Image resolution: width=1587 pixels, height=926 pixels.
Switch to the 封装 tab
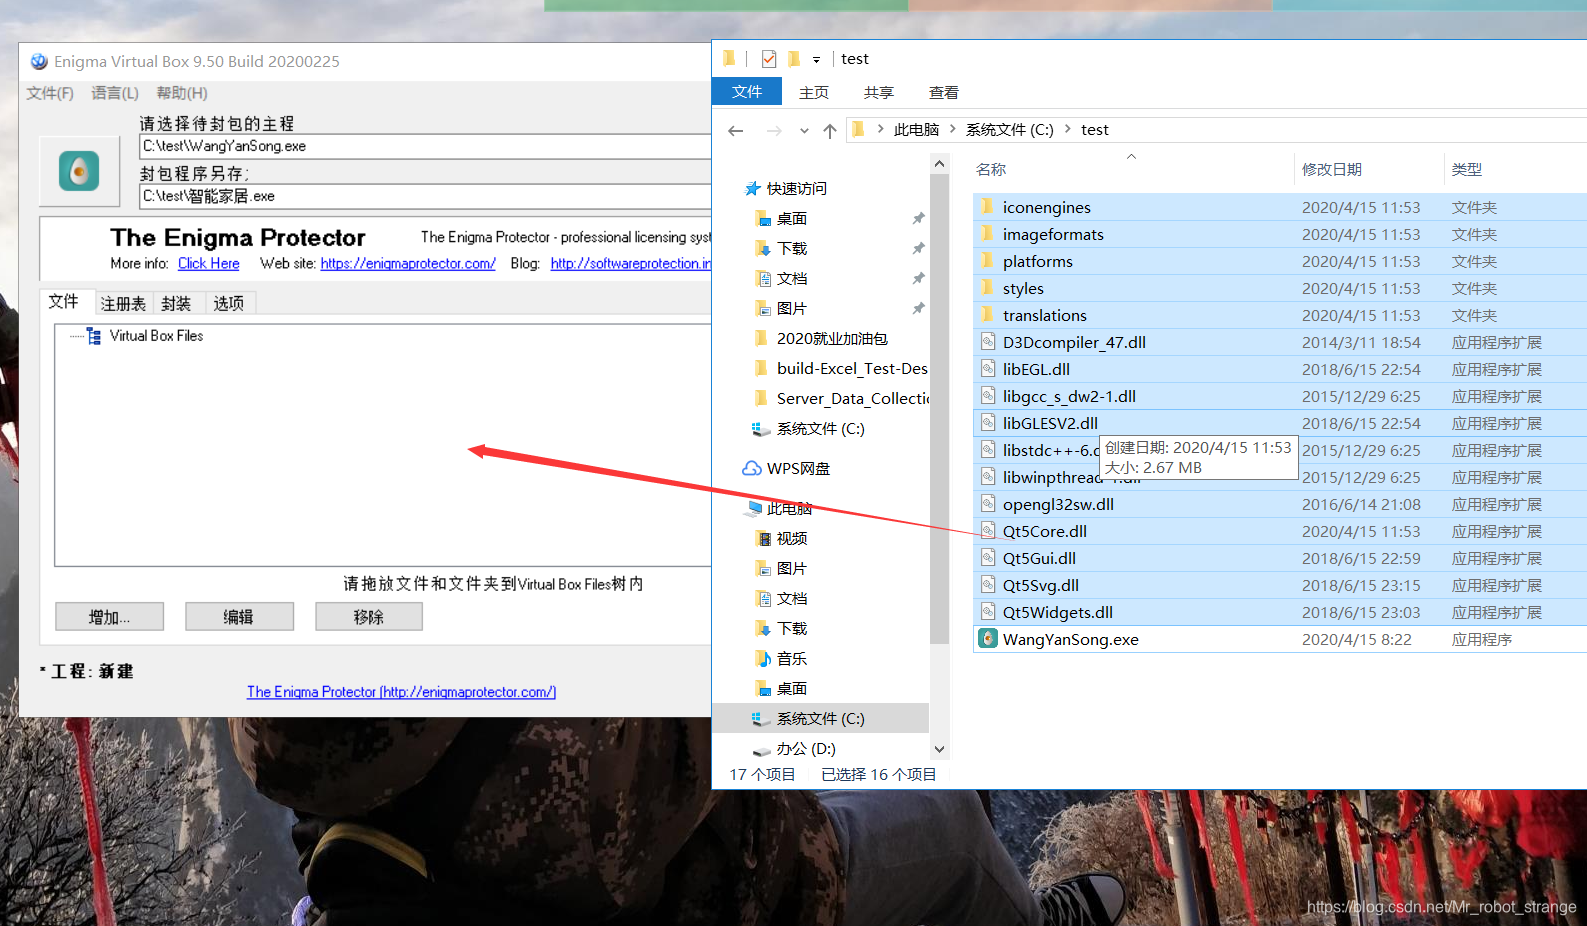pos(176,303)
